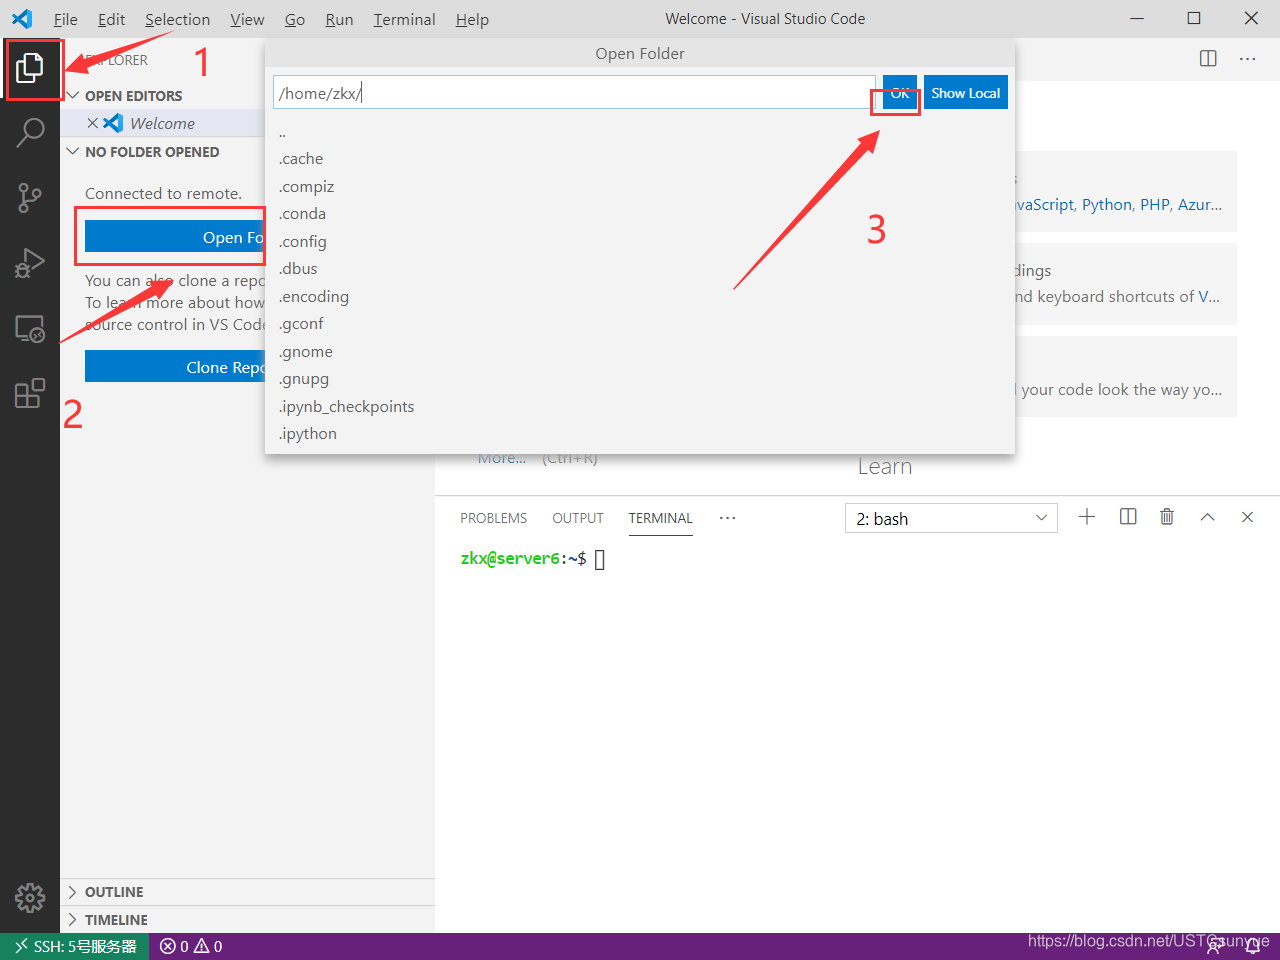Click OK in Open Folder dialog

tap(900, 93)
